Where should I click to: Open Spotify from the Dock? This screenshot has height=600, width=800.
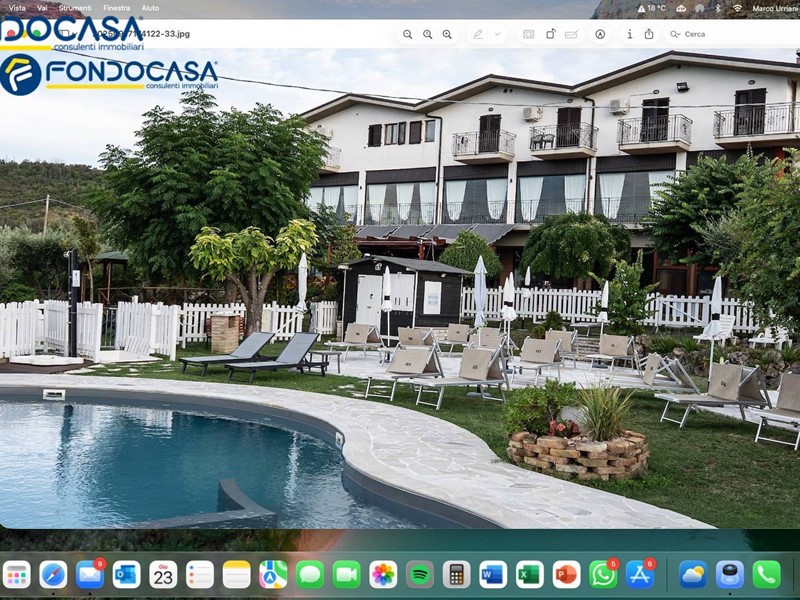click(x=420, y=574)
